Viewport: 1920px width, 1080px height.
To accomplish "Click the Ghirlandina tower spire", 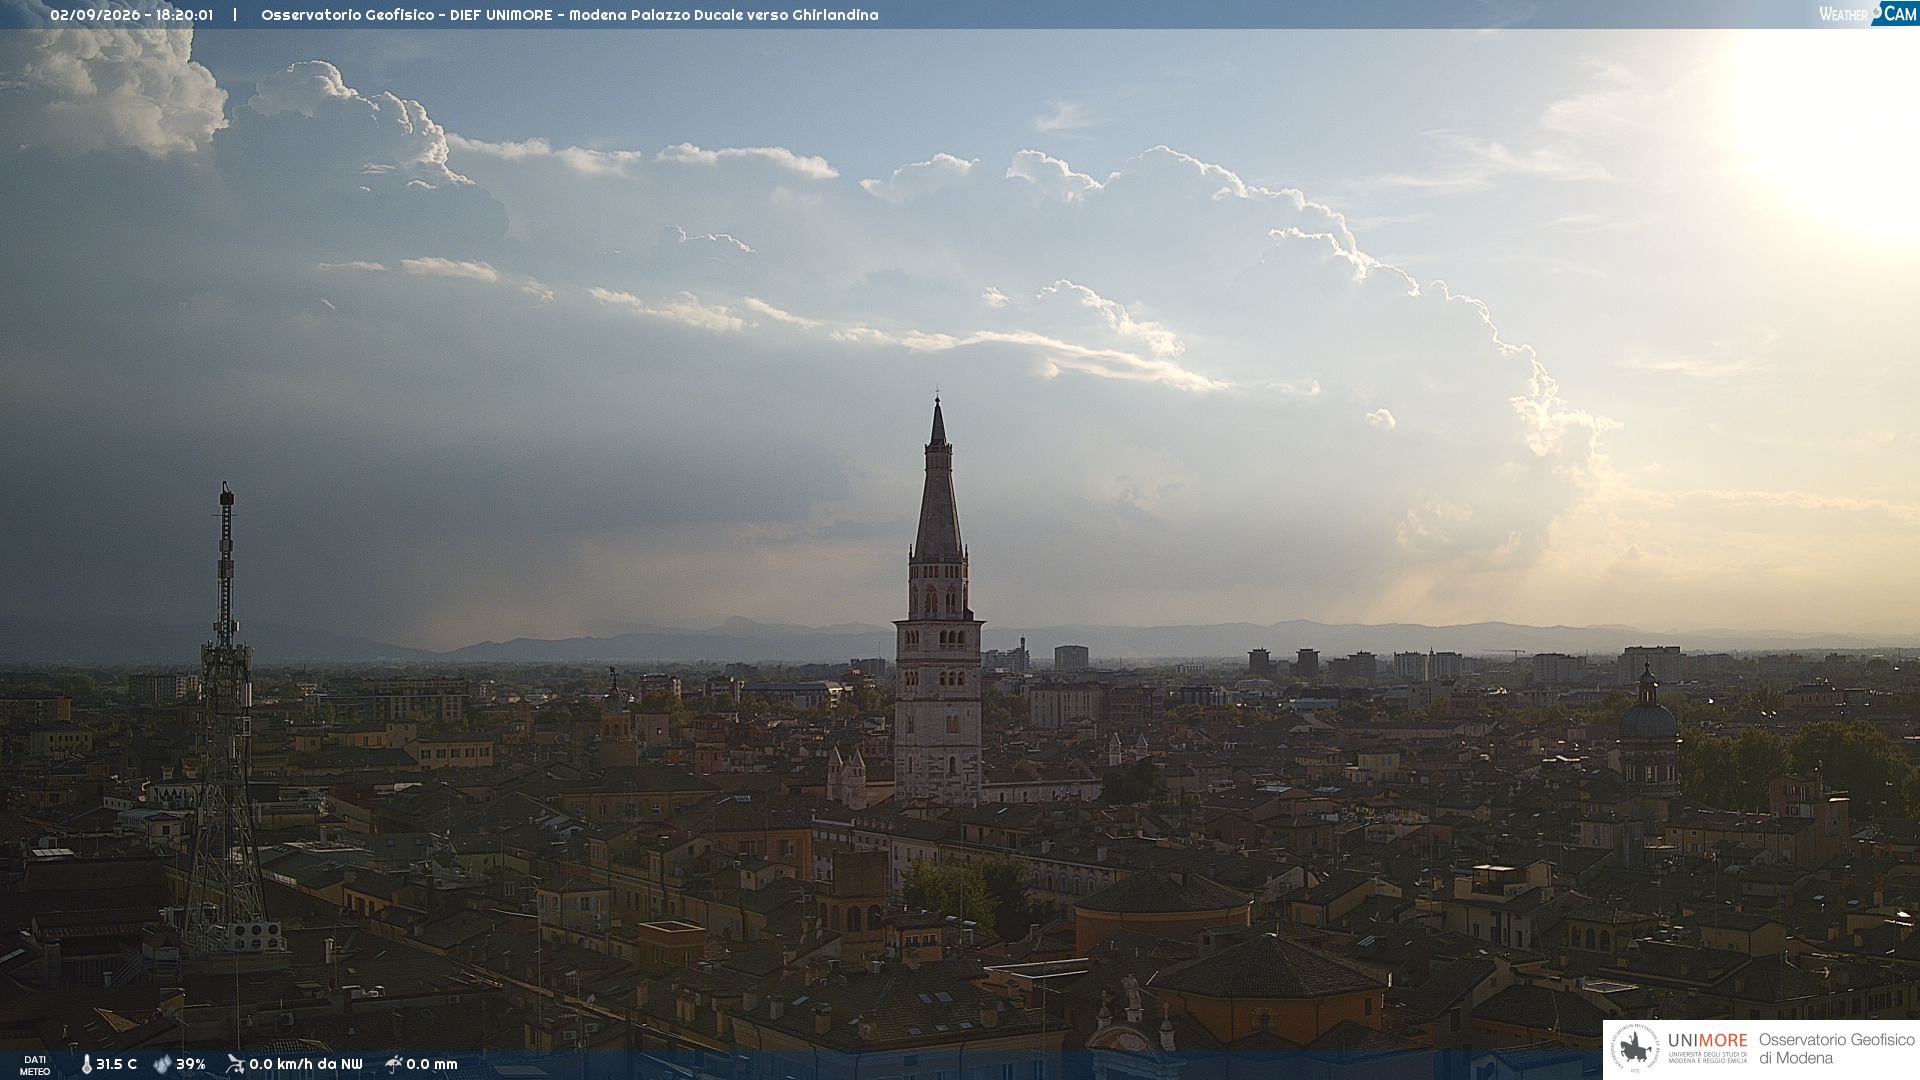I will [938, 480].
